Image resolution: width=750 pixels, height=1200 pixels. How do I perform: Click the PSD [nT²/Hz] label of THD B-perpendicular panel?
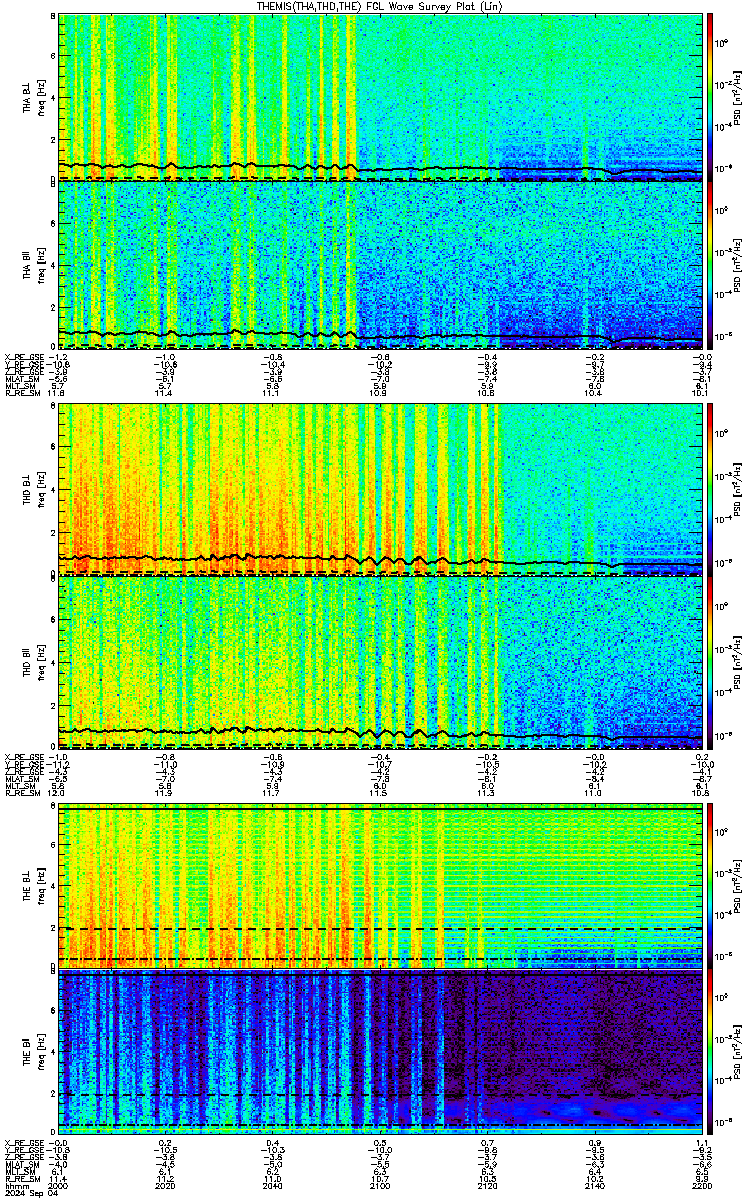point(739,490)
